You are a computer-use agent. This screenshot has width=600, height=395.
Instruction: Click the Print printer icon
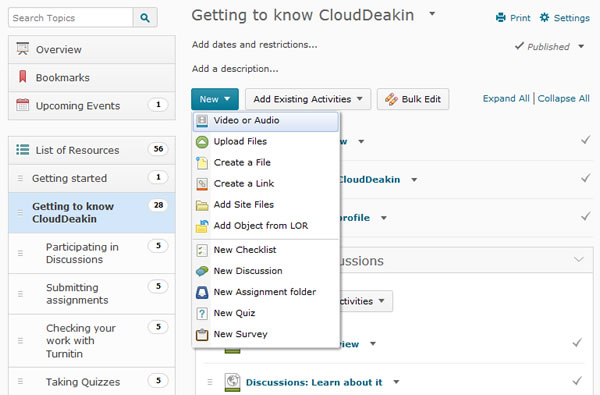click(501, 18)
